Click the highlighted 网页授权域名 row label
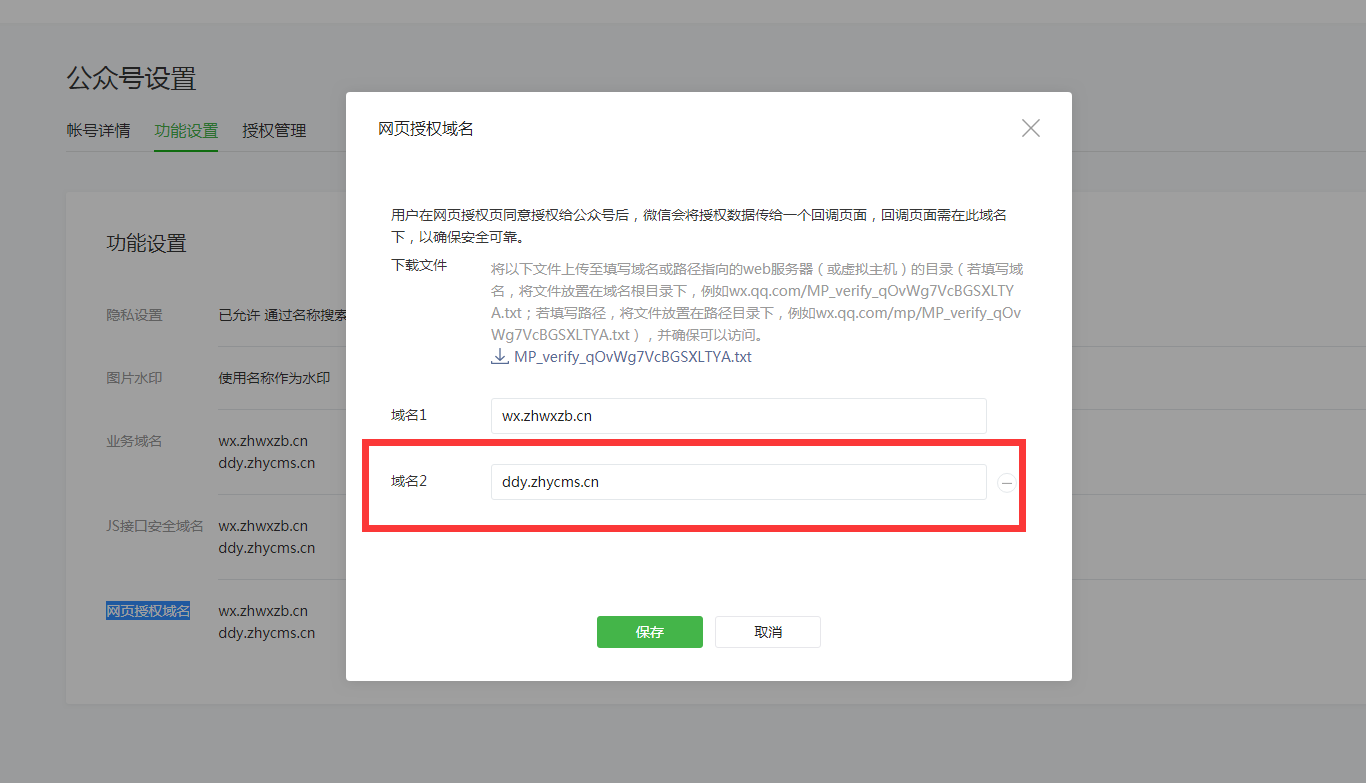 [x=148, y=611]
